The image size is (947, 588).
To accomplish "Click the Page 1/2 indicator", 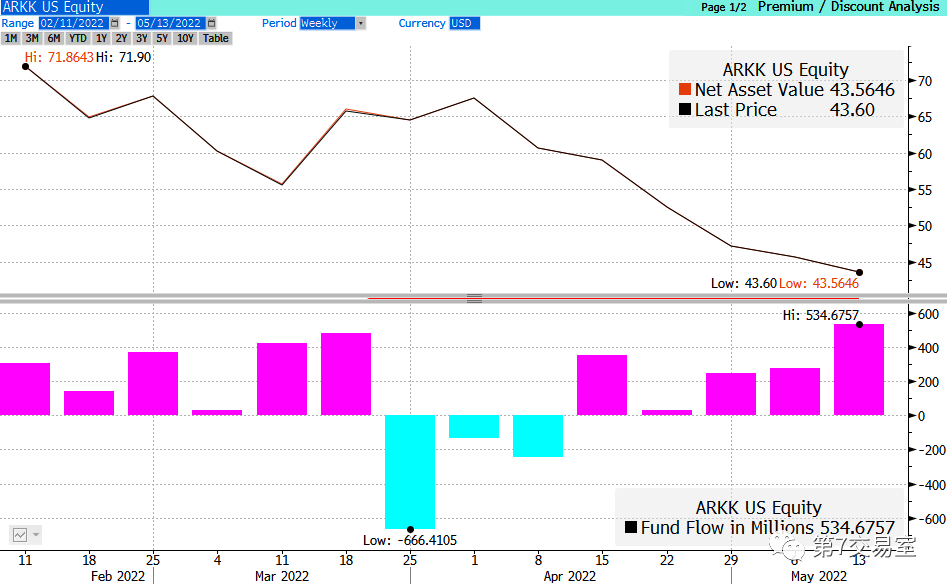I will 724,7.
